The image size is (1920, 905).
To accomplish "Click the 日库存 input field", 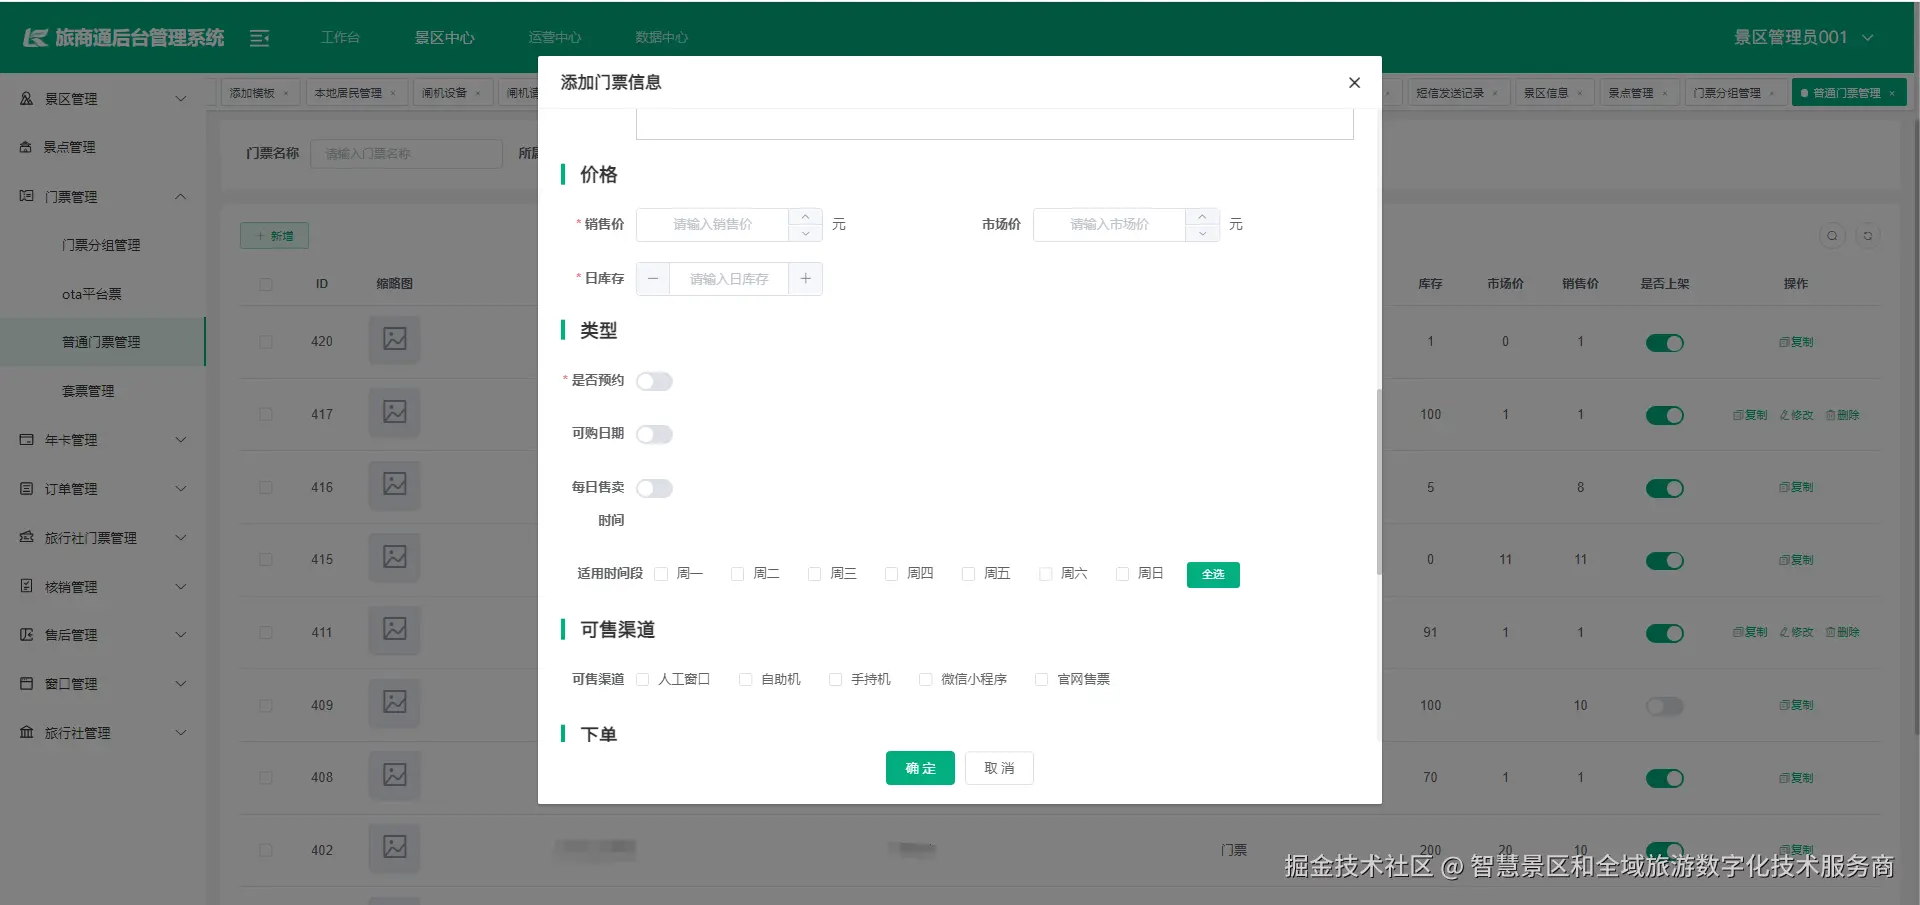I will pyautogui.click(x=729, y=279).
